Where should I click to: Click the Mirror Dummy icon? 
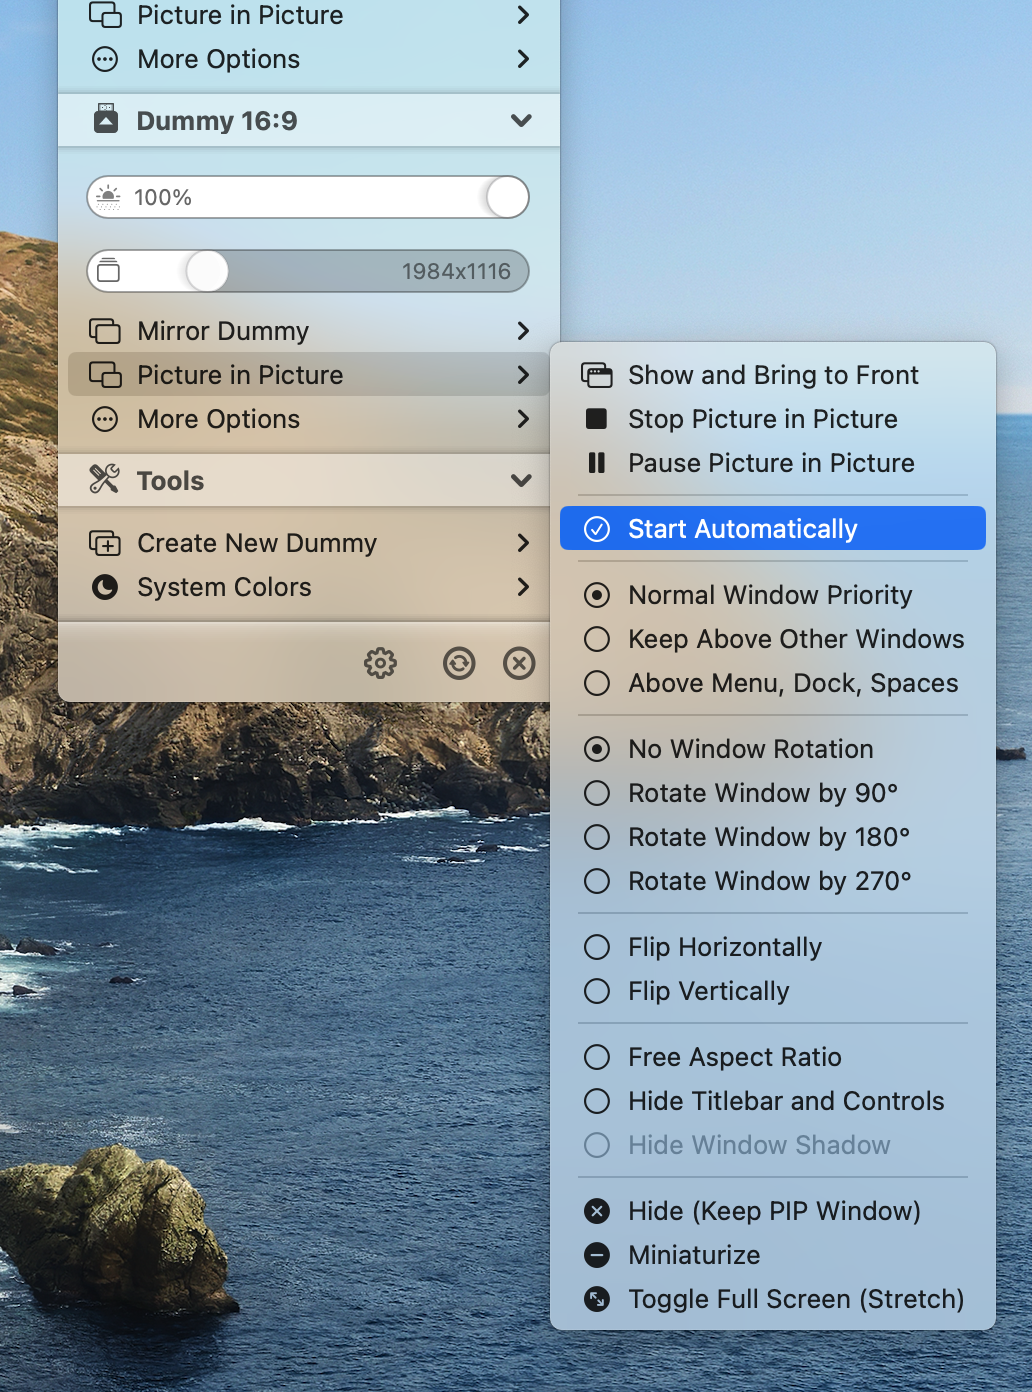105,331
